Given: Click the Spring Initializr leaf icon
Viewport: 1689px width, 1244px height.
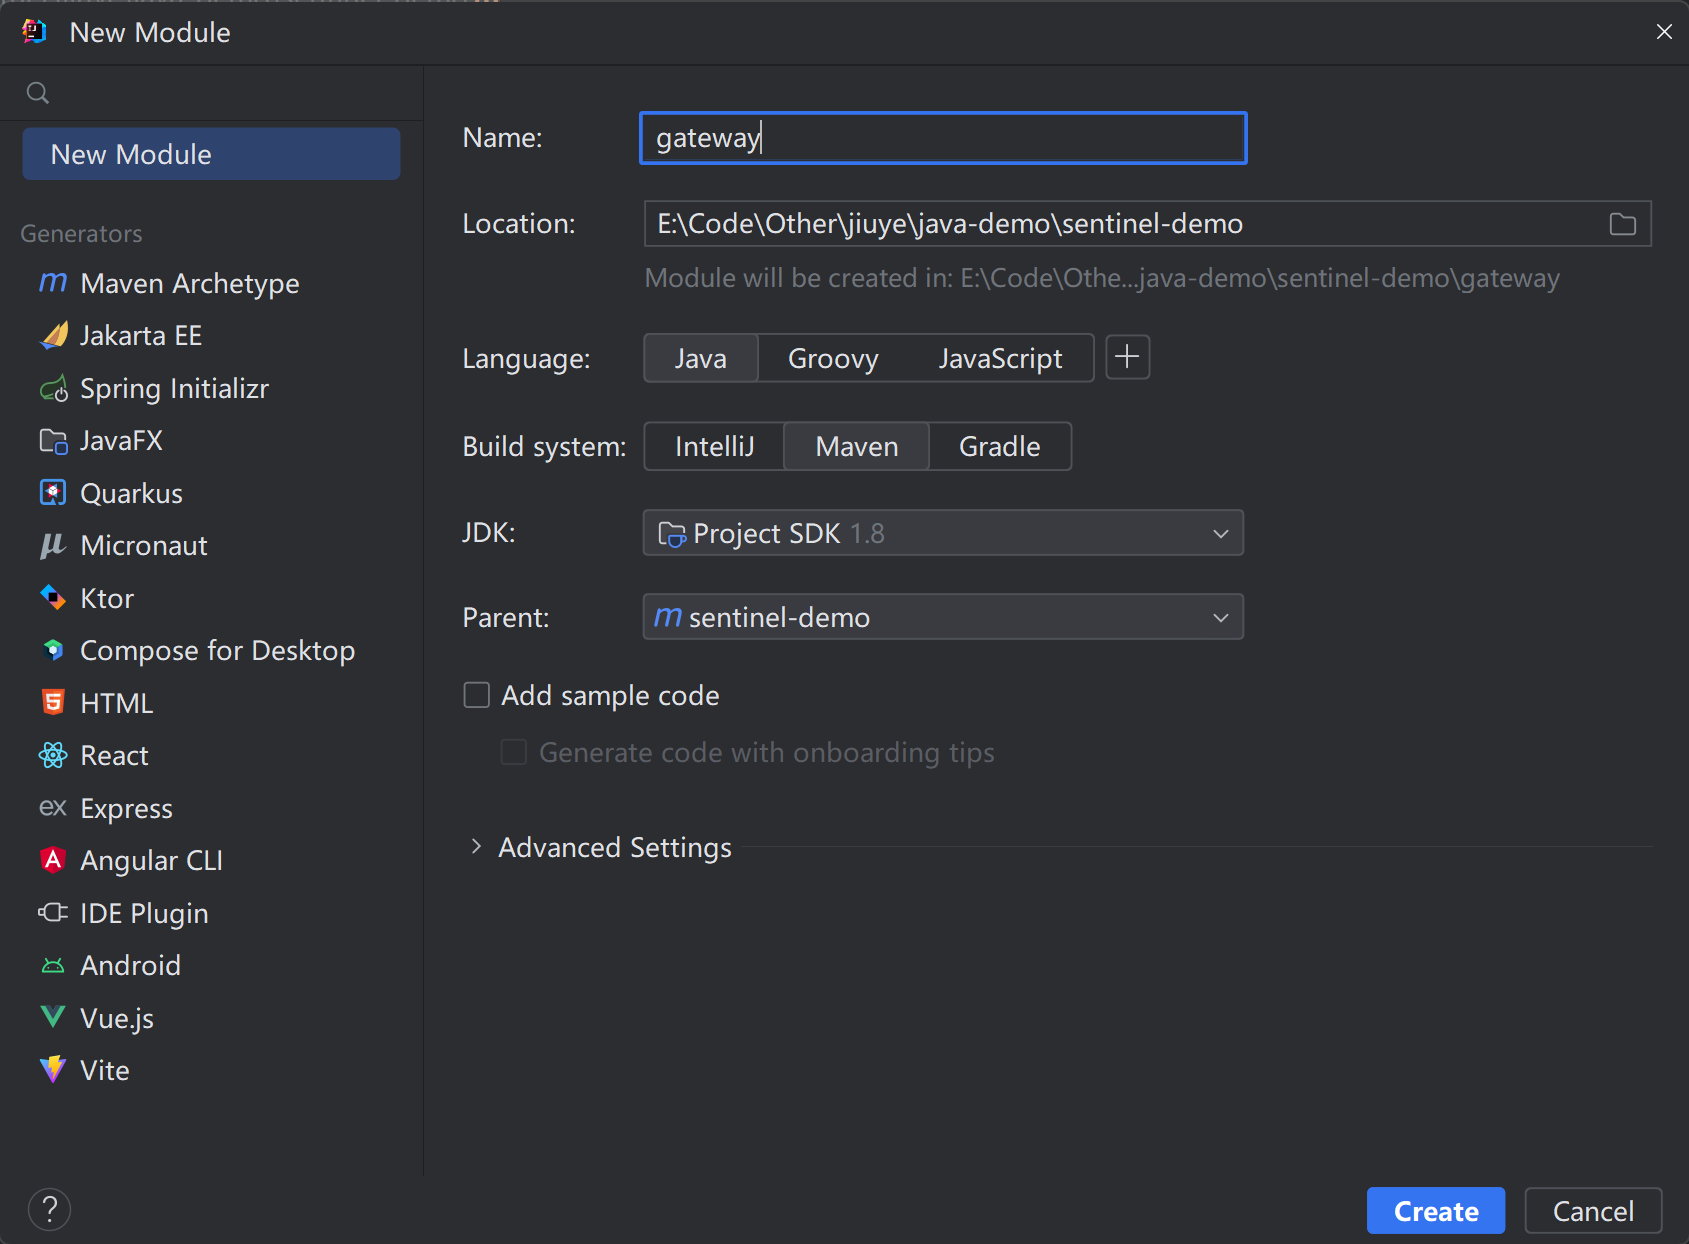Looking at the screenshot, I should tap(53, 388).
